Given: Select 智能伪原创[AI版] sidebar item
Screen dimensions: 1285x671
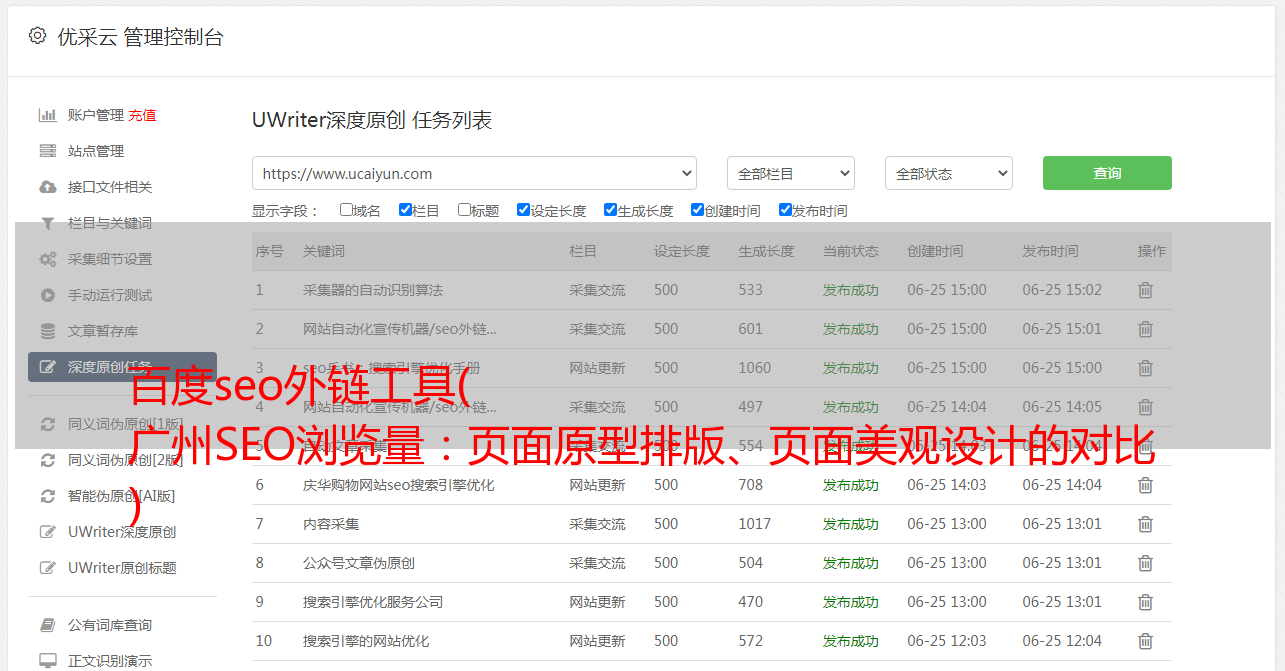Looking at the screenshot, I should (x=121, y=496).
